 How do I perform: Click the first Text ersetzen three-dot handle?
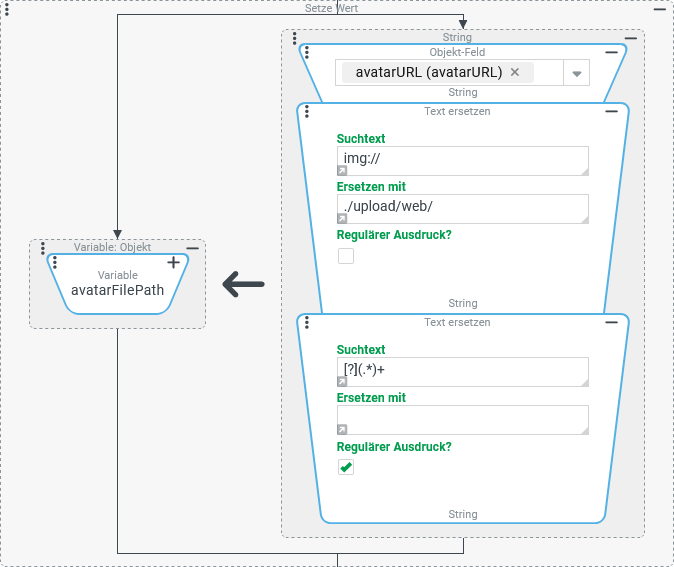click(x=307, y=111)
